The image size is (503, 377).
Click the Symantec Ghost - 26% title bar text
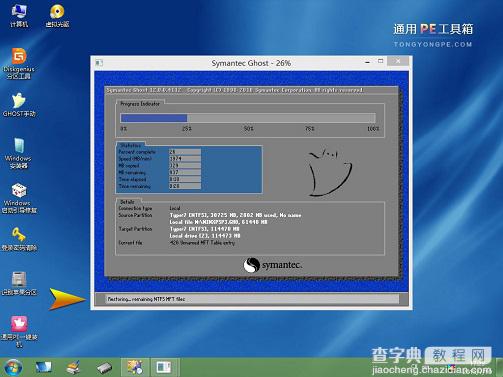click(x=251, y=63)
